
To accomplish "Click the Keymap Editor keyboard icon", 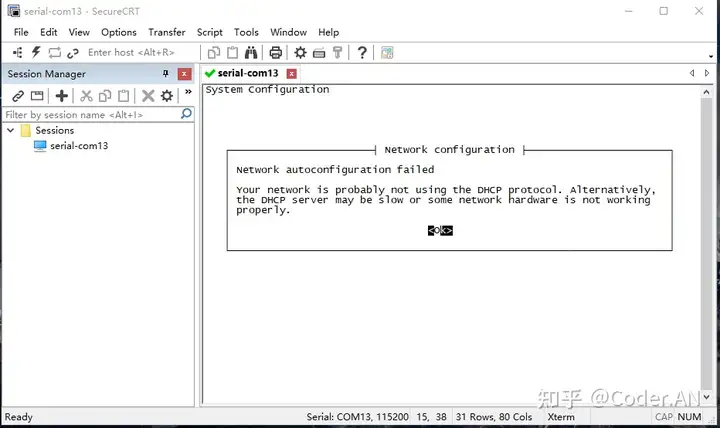I will pyautogui.click(x=319, y=53).
